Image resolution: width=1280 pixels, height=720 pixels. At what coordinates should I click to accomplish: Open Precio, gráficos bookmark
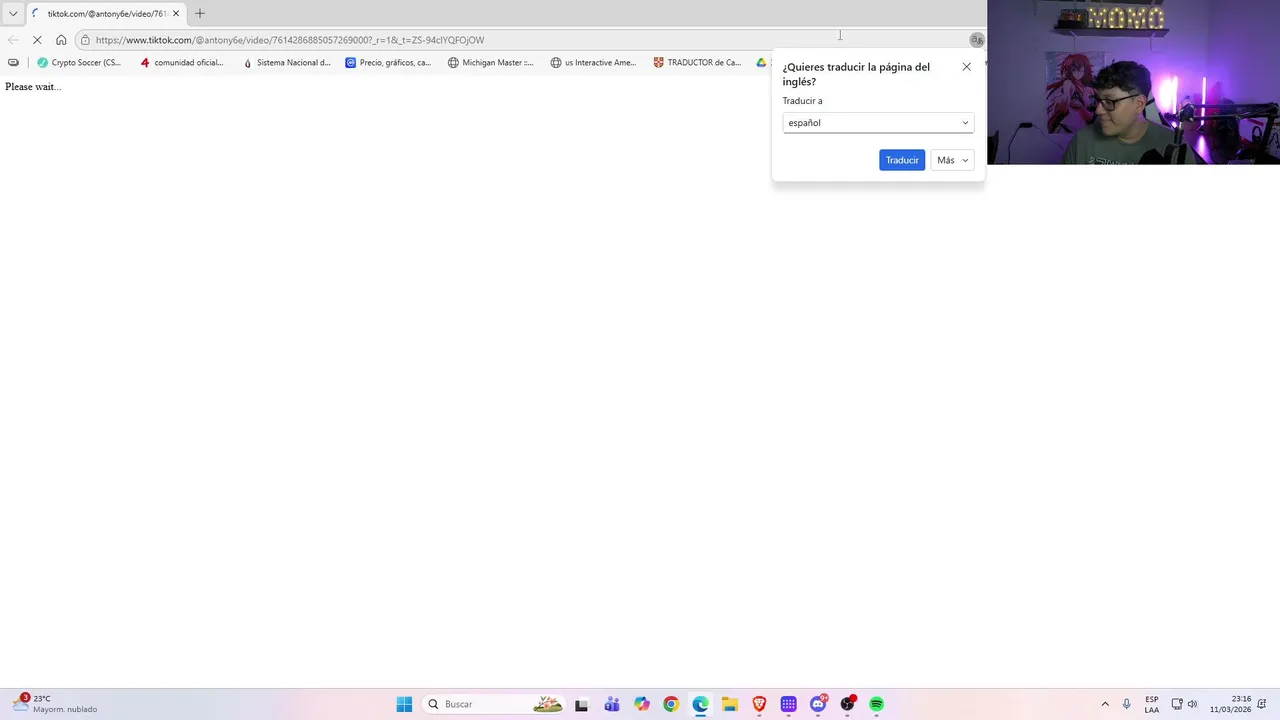(x=388, y=62)
